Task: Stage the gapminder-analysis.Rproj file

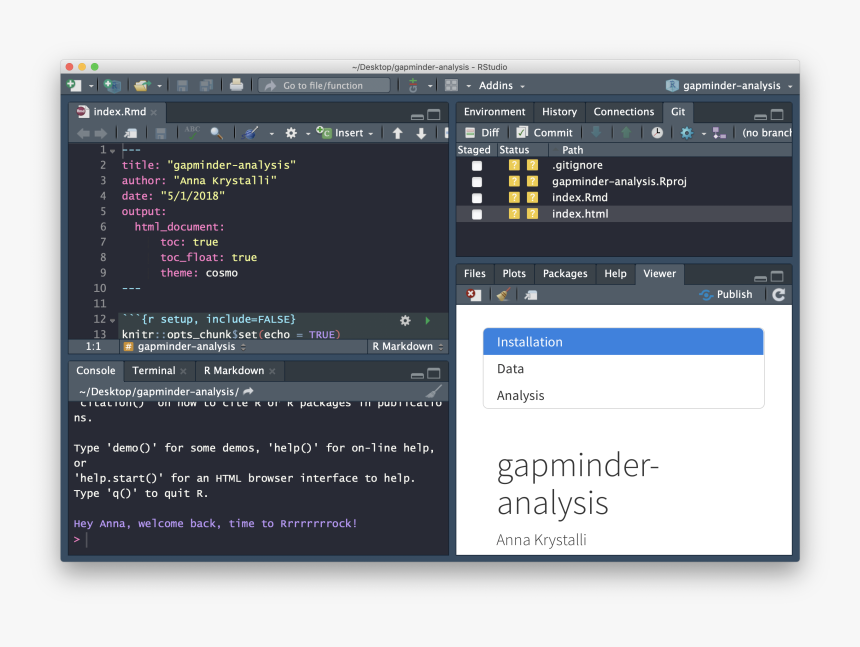Action: coord(477,182)
